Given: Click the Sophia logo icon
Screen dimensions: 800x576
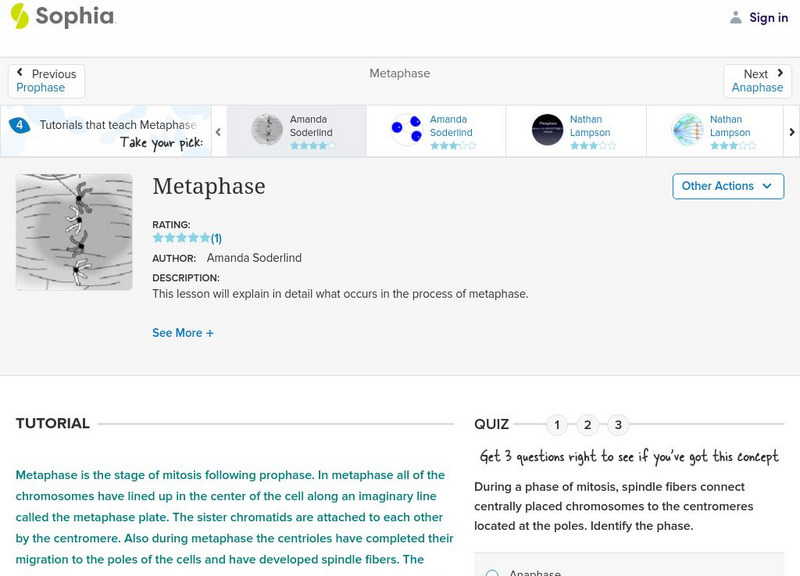Looking at the screenshot, I should coord(19,16).
